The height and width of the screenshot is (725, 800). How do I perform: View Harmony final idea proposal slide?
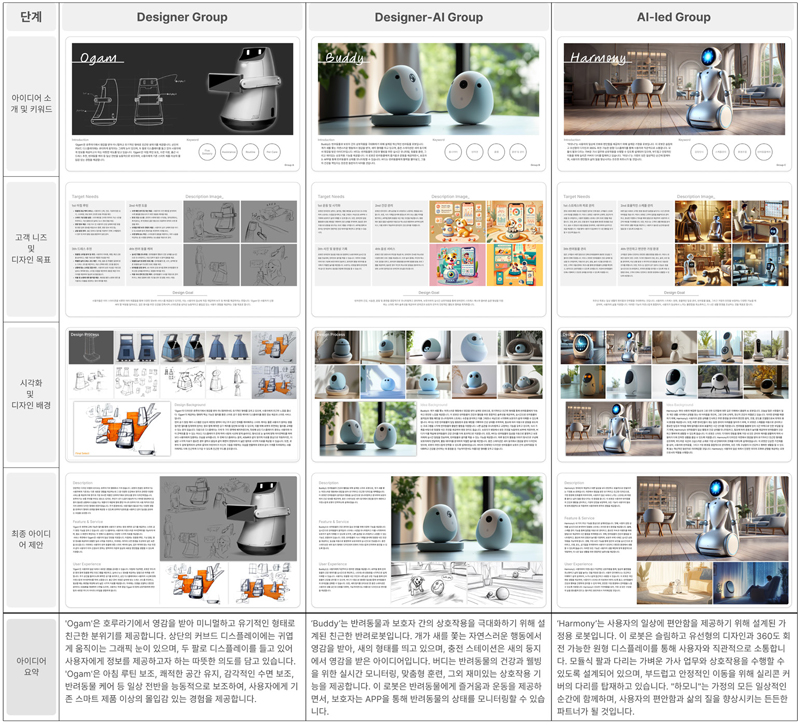click(x=675, y=538)
